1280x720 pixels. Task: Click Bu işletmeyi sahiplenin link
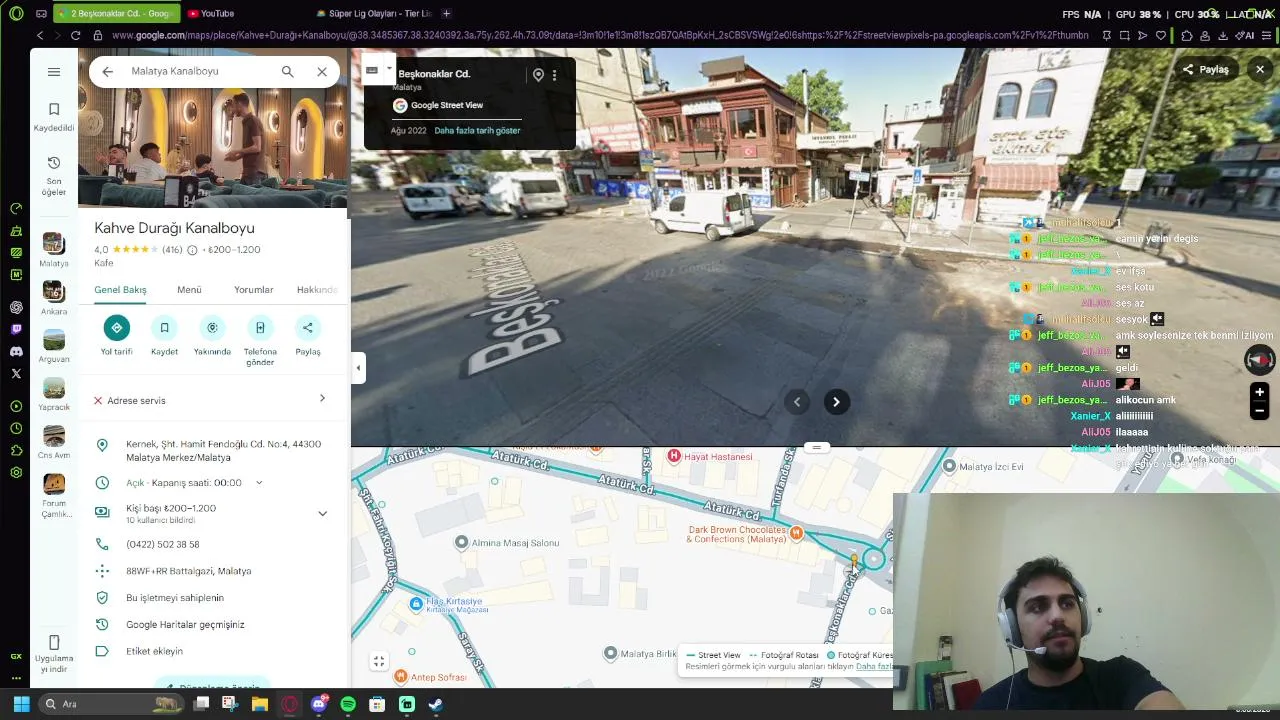[175, 598]
